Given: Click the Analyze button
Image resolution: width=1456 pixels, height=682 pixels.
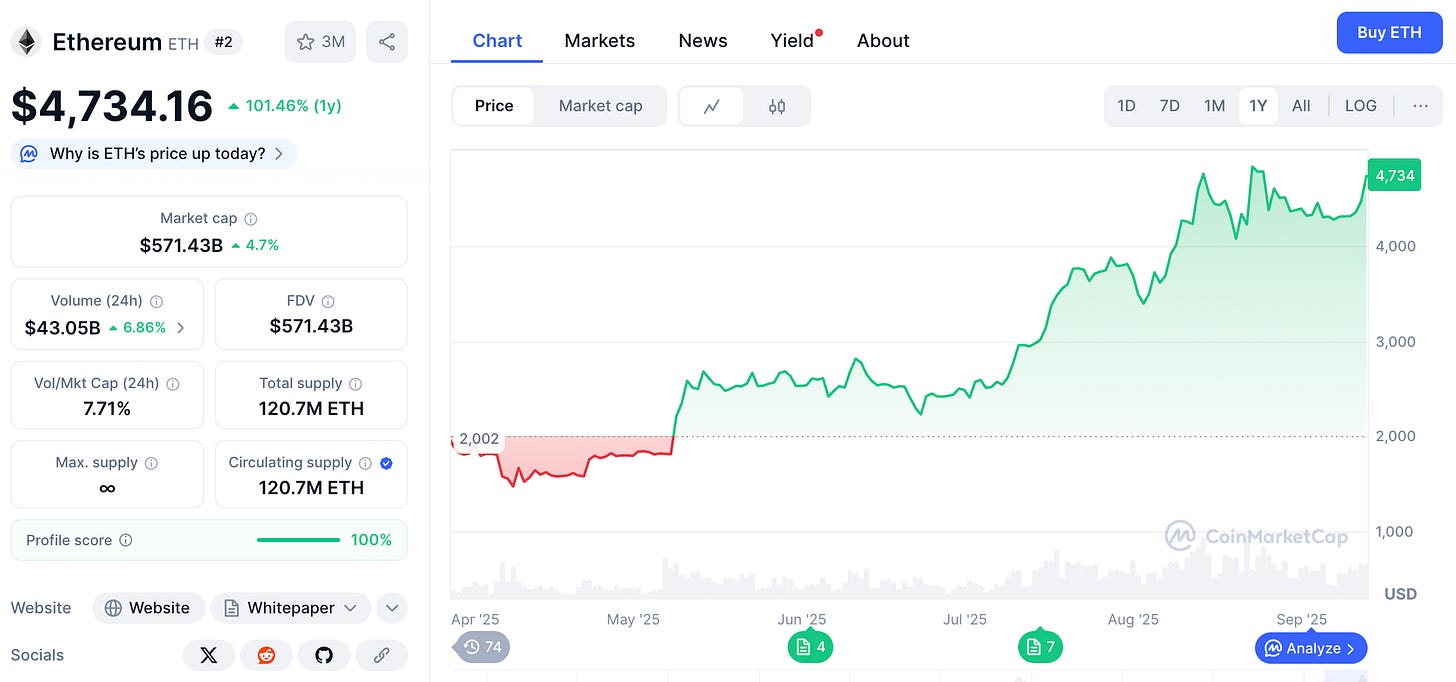Looking at the screenshot, I should coord(1311,648).
